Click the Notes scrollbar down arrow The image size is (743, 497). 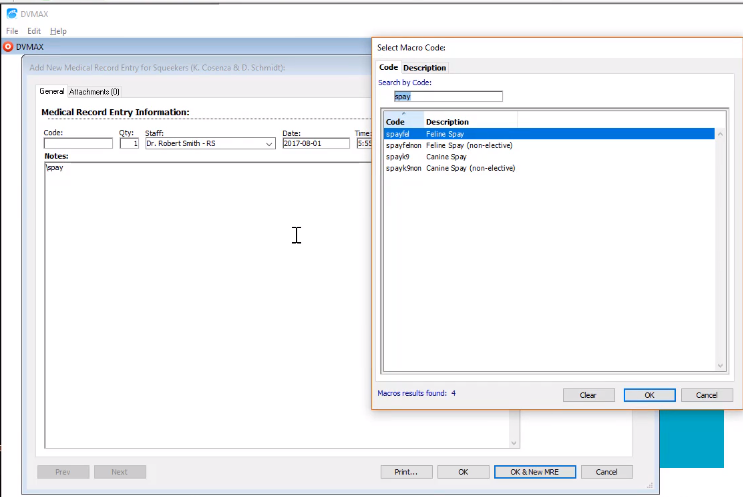(514, 443)
